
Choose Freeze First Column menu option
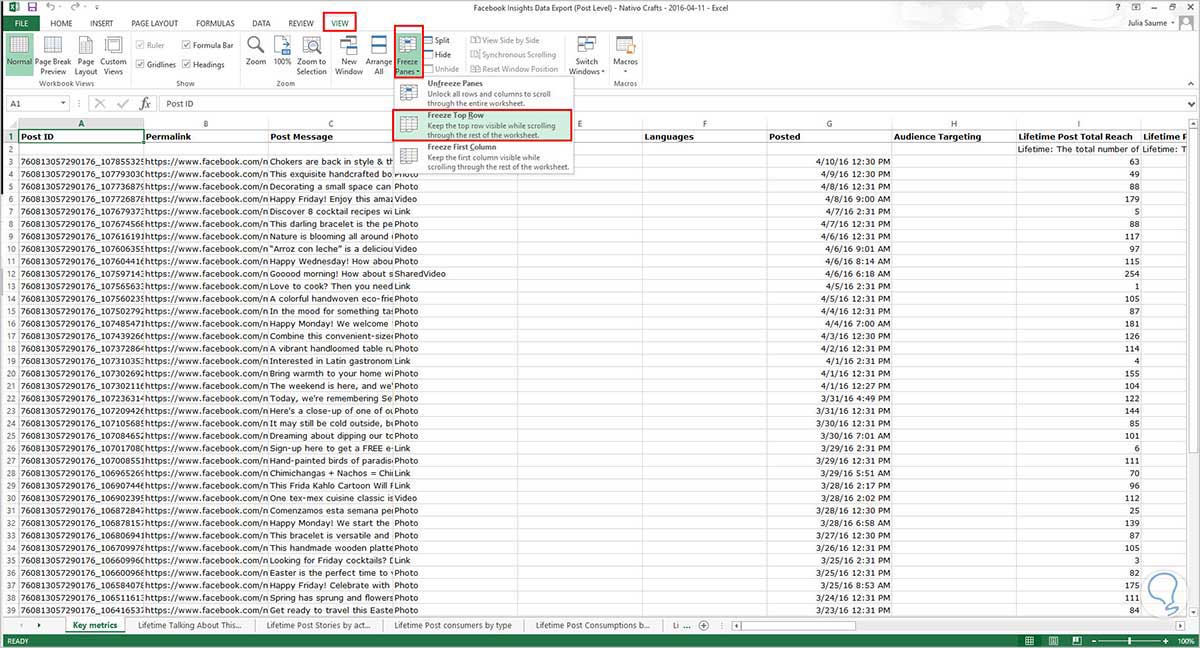pos(484,156)
